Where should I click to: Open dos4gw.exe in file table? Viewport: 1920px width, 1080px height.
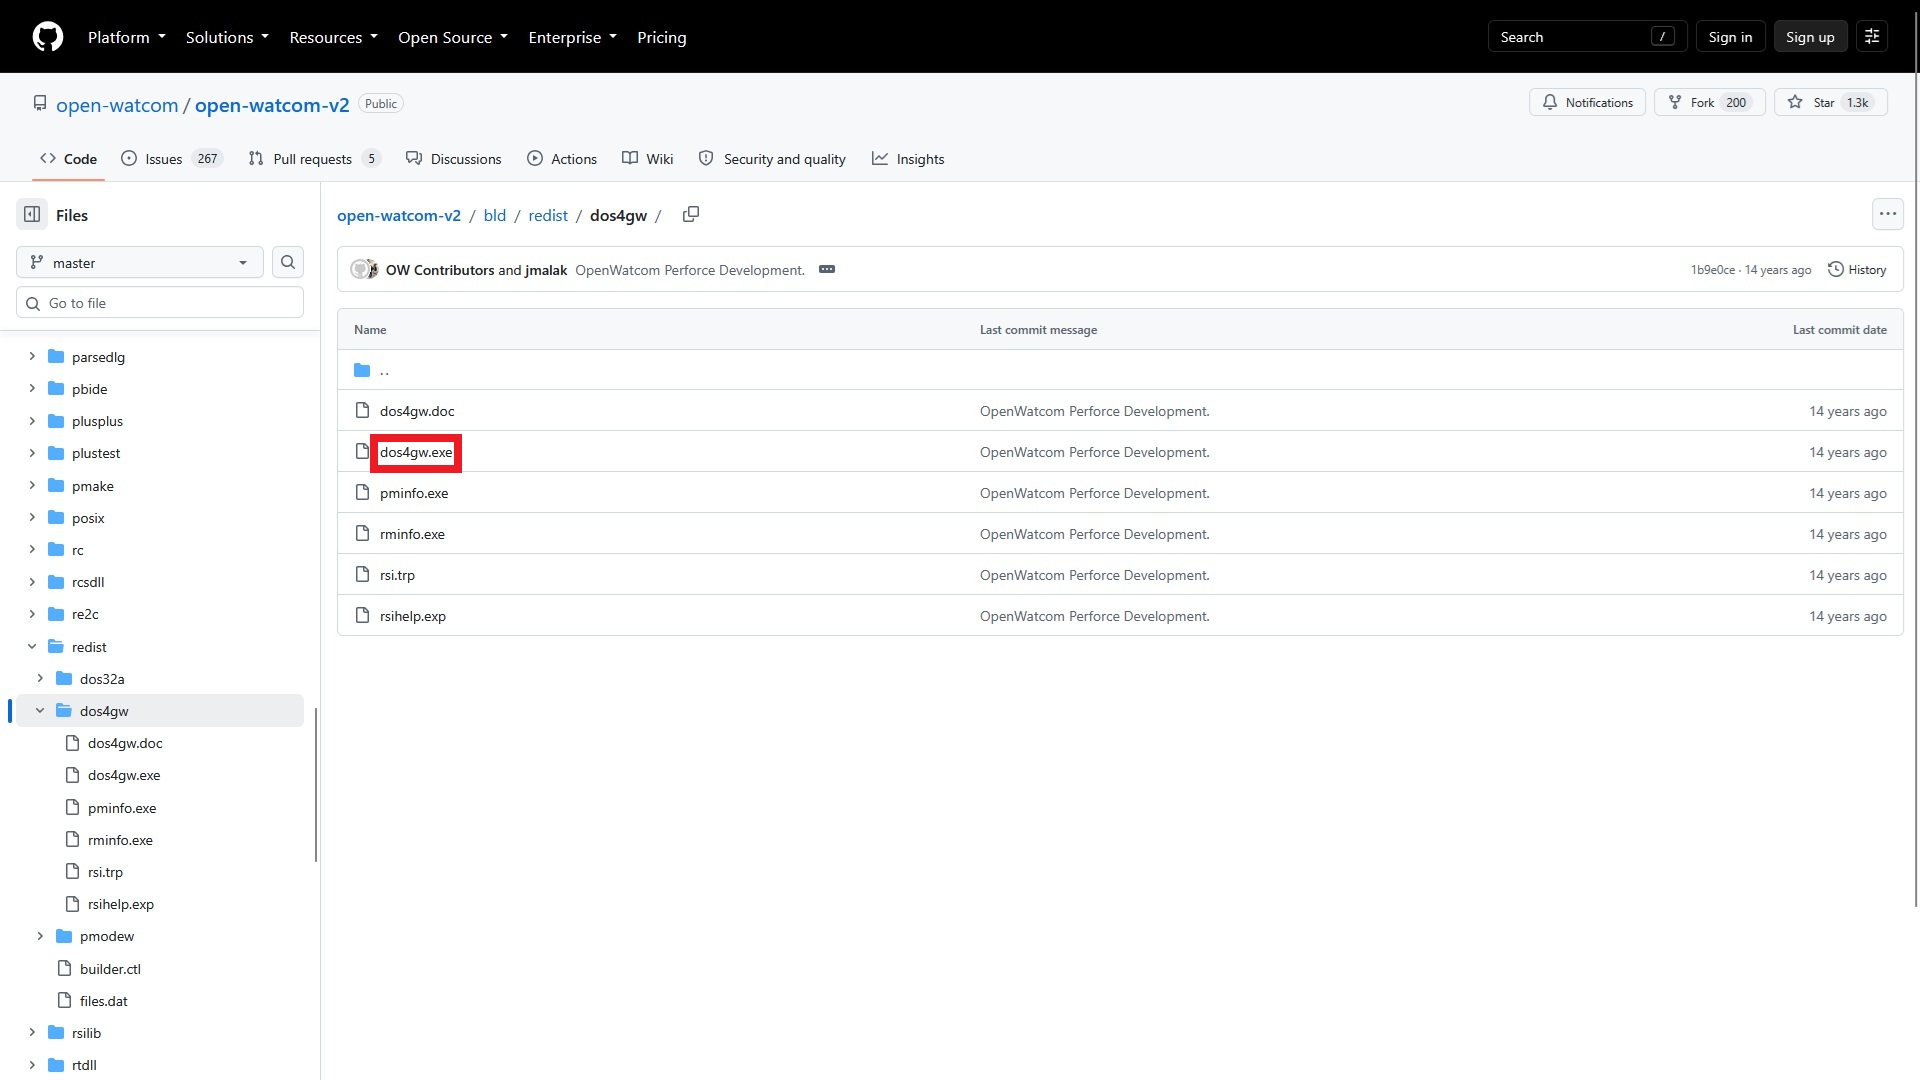tap(416, 452)
